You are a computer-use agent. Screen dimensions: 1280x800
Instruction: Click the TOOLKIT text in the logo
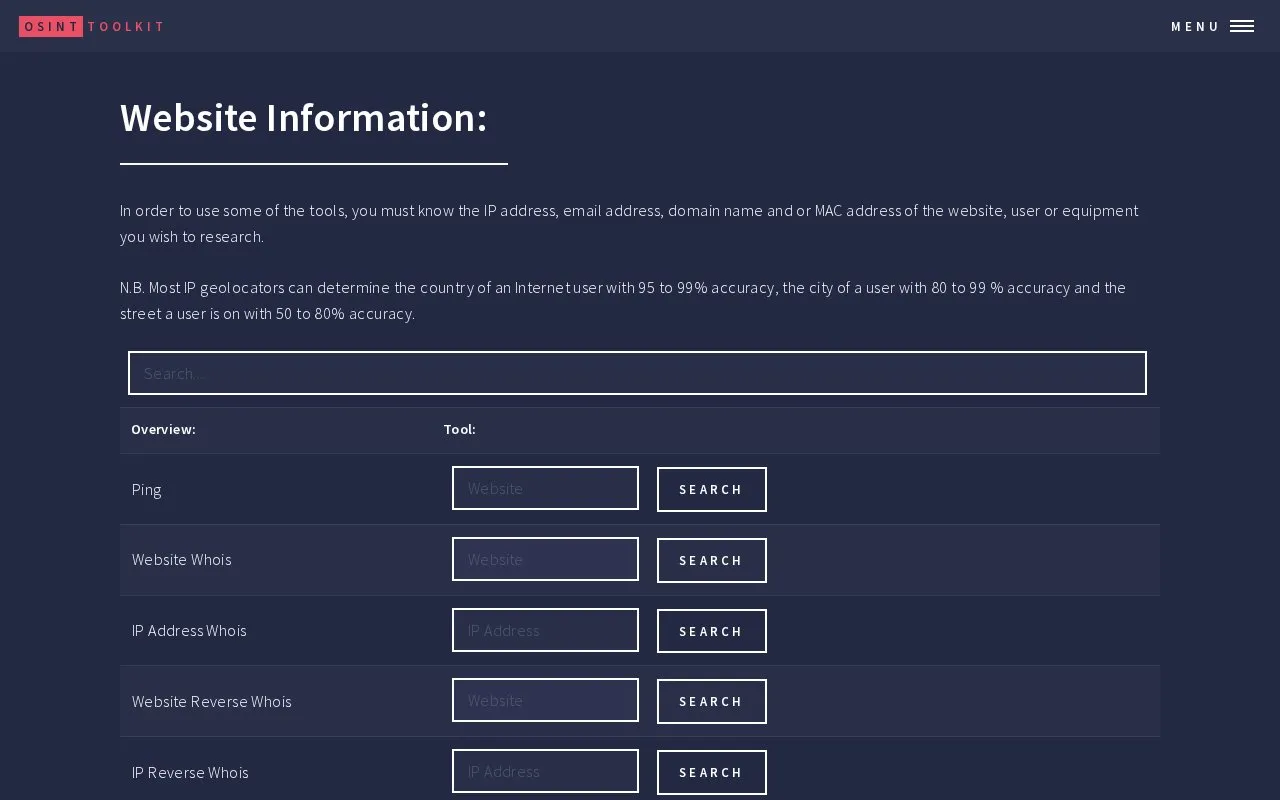[x=126, y=27]
